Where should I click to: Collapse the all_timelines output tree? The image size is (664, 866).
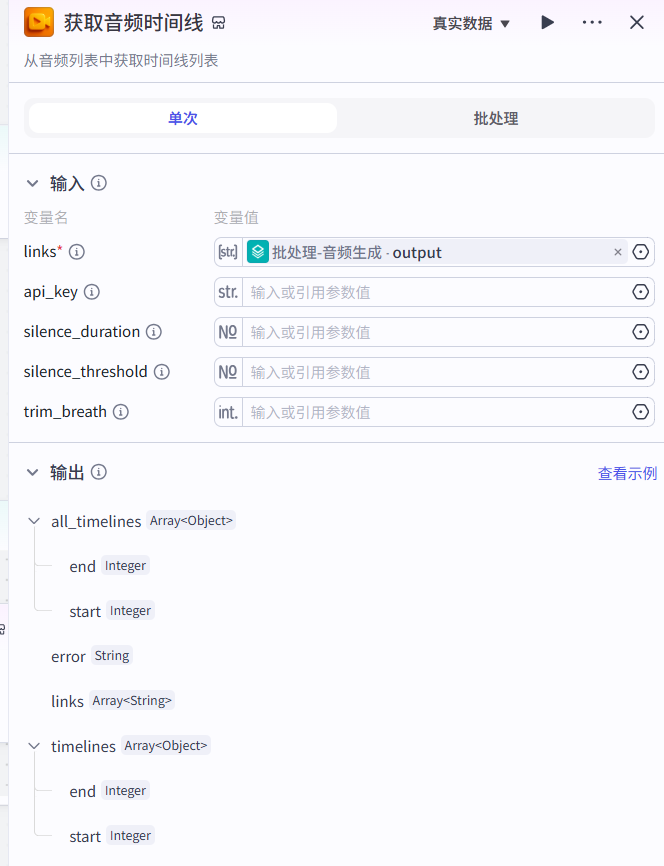[34, 521]
